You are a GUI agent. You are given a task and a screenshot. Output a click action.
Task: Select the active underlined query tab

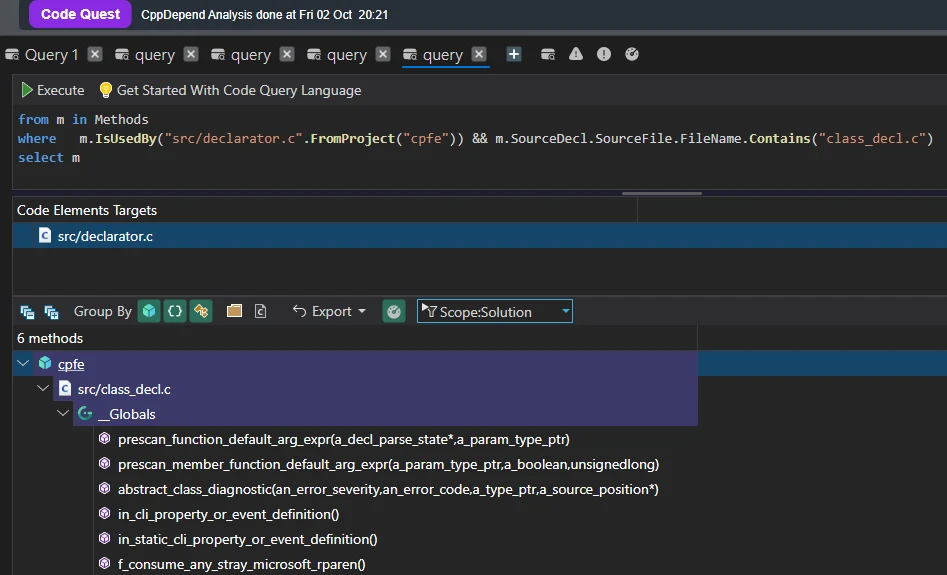[433, 55]
